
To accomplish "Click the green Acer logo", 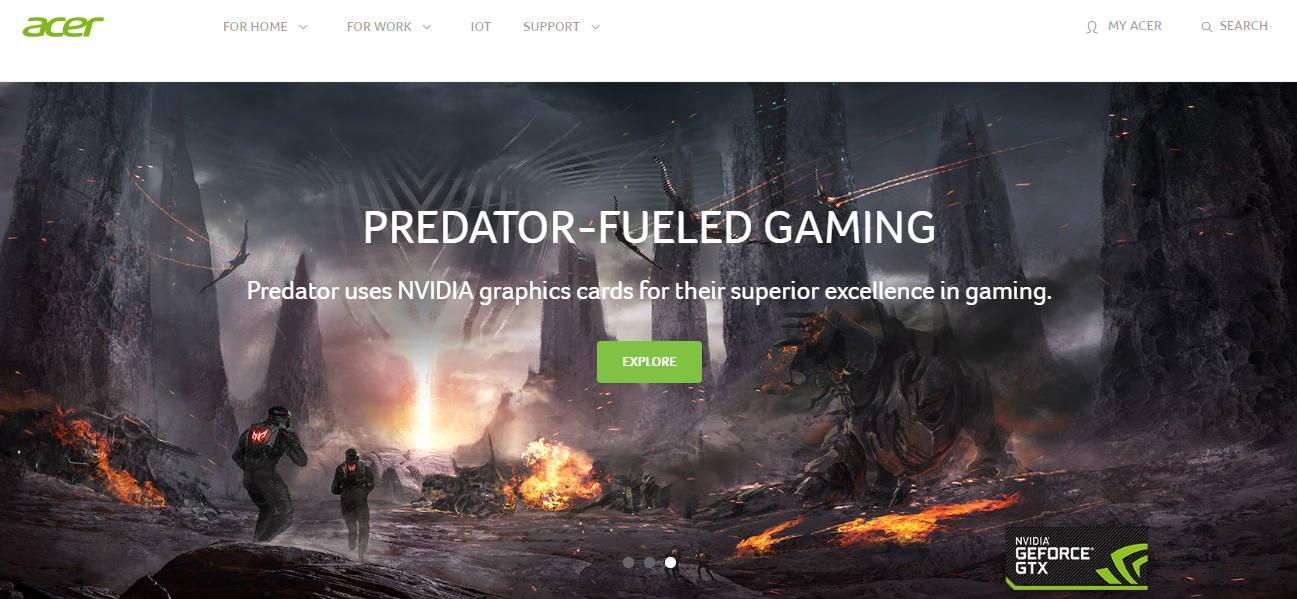I will pos(63,27).
